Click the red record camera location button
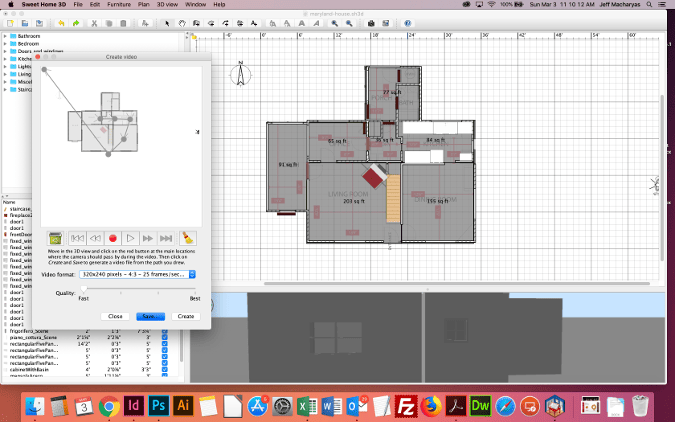This screenshot has height=422, width=675. tap(113, 238)
